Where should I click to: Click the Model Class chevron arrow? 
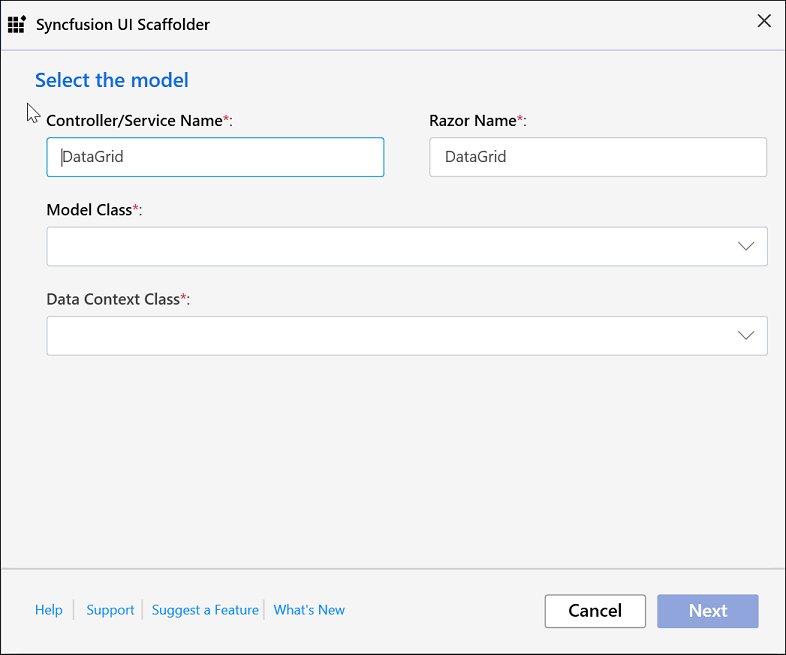746,247
